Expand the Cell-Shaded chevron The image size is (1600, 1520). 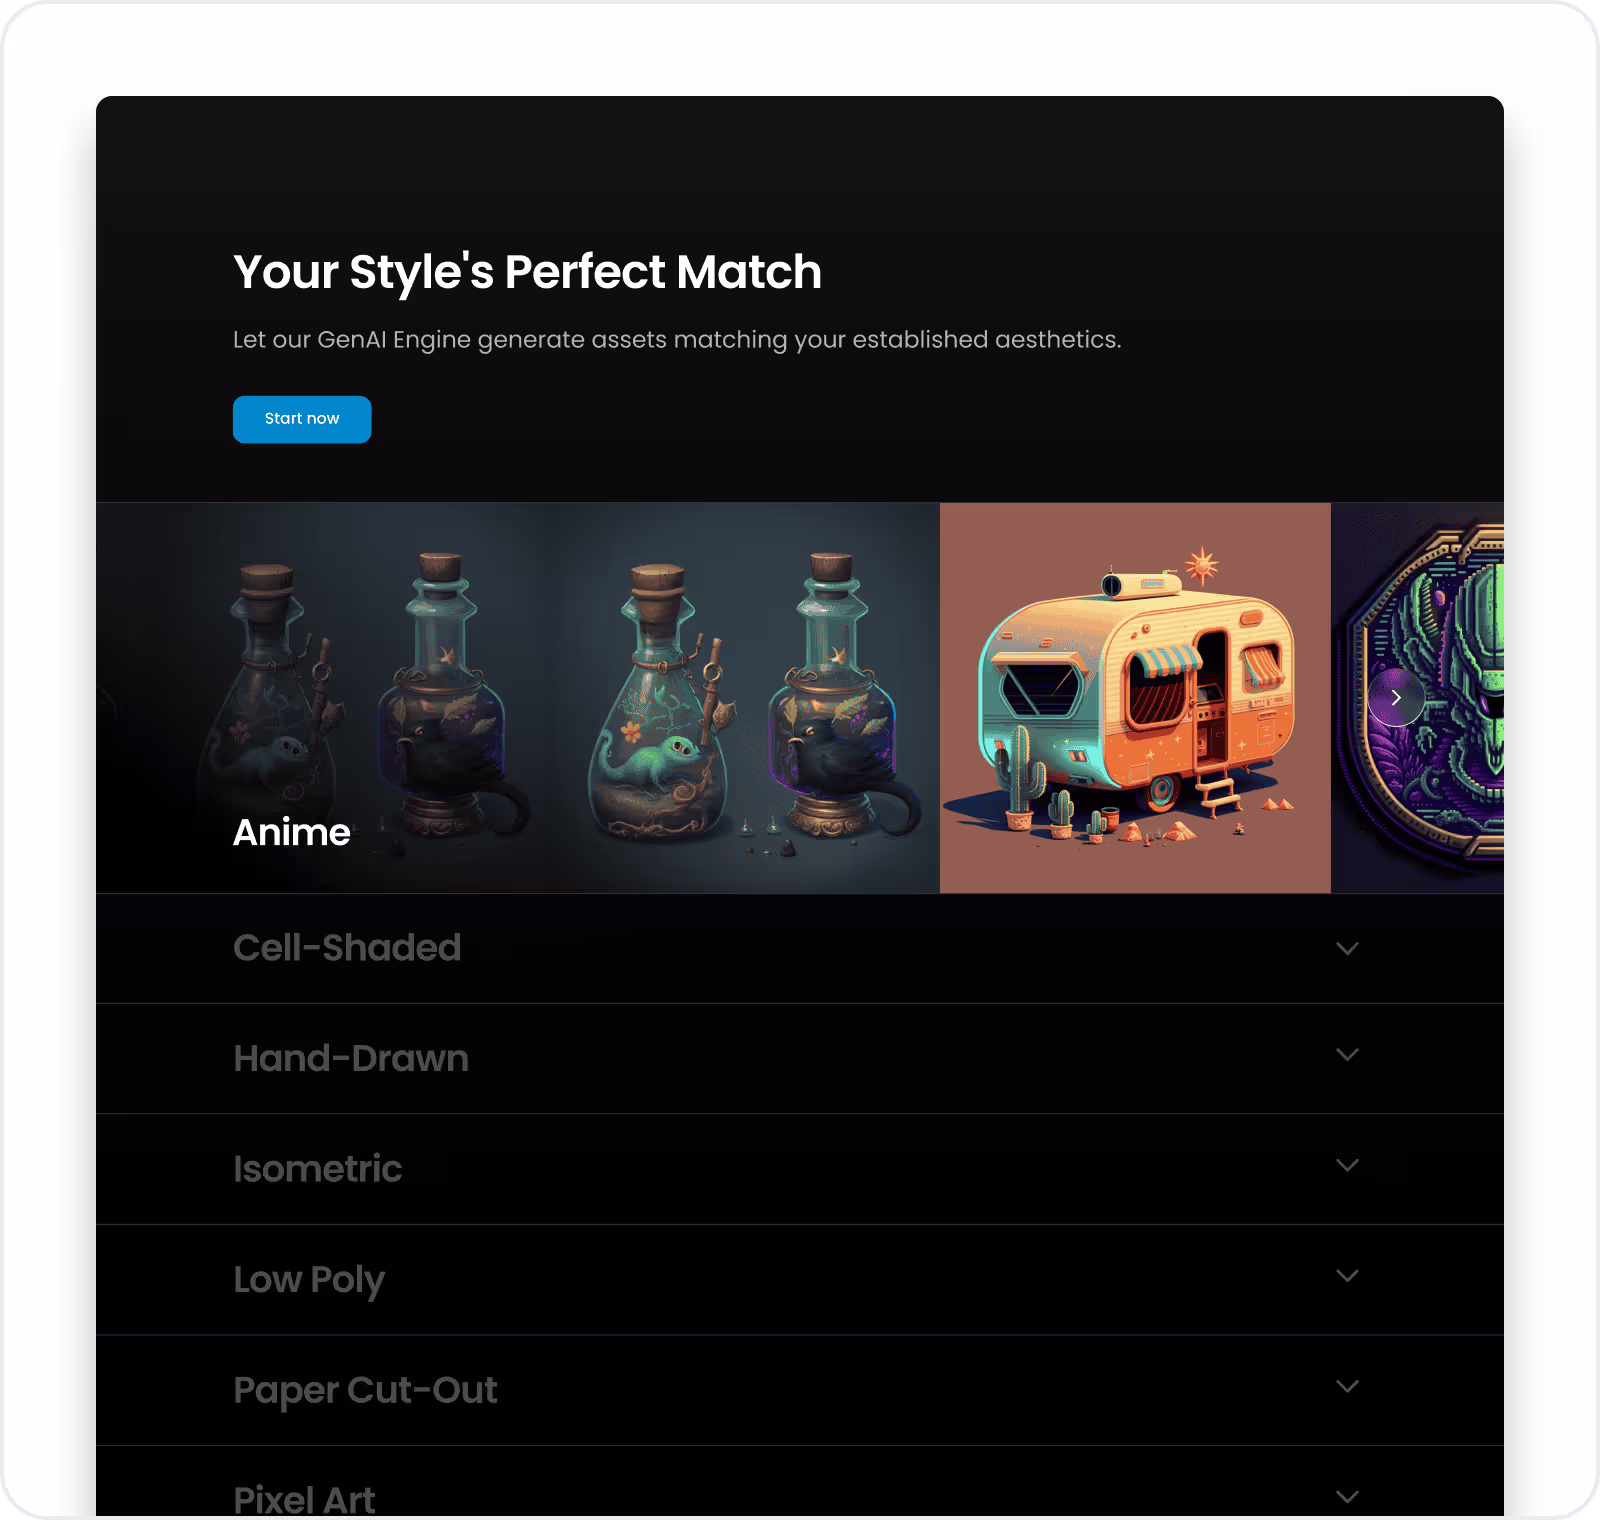1347,948
